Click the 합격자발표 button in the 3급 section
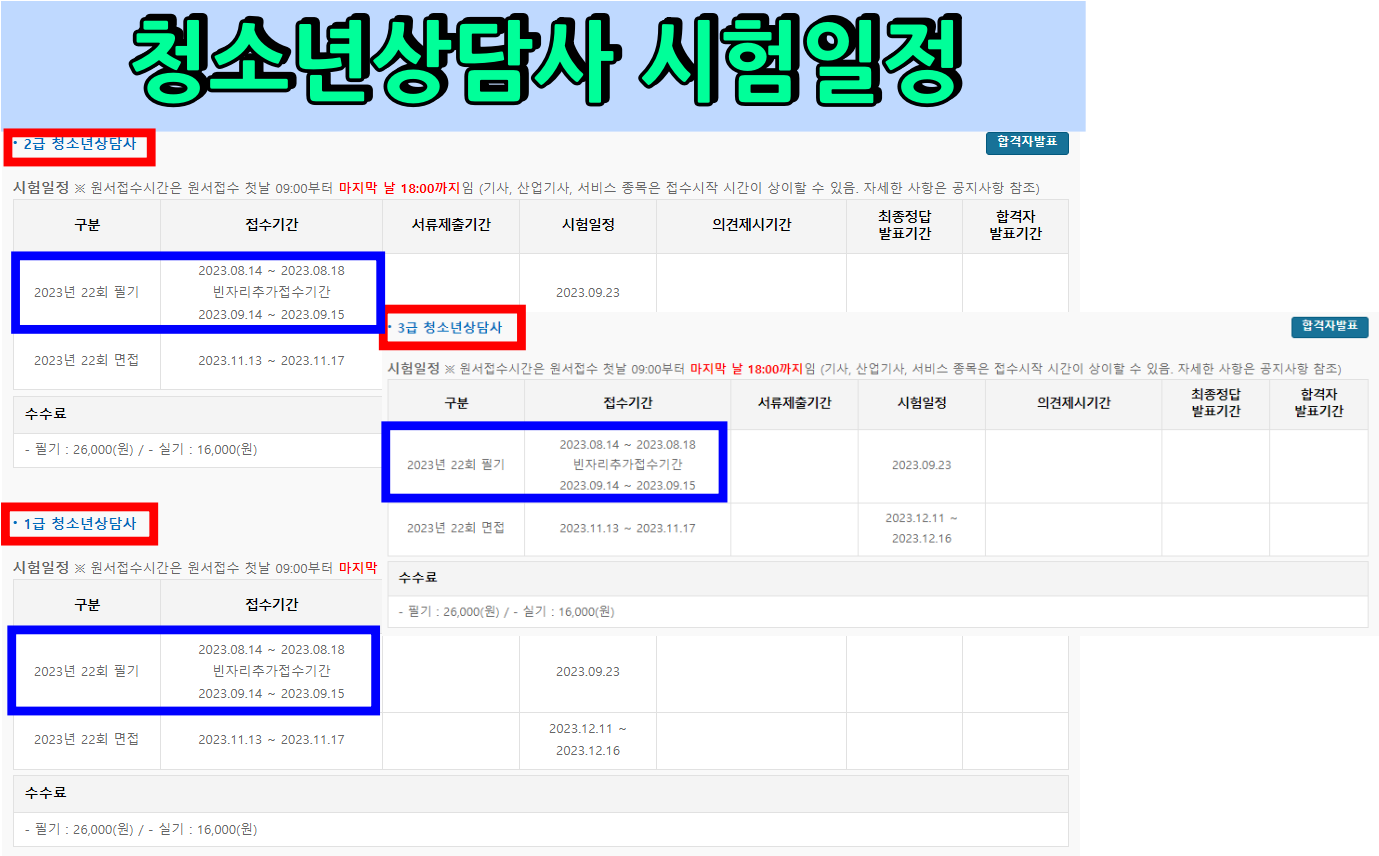The width and height of the screenshot is (1379, 856). 1329,326
